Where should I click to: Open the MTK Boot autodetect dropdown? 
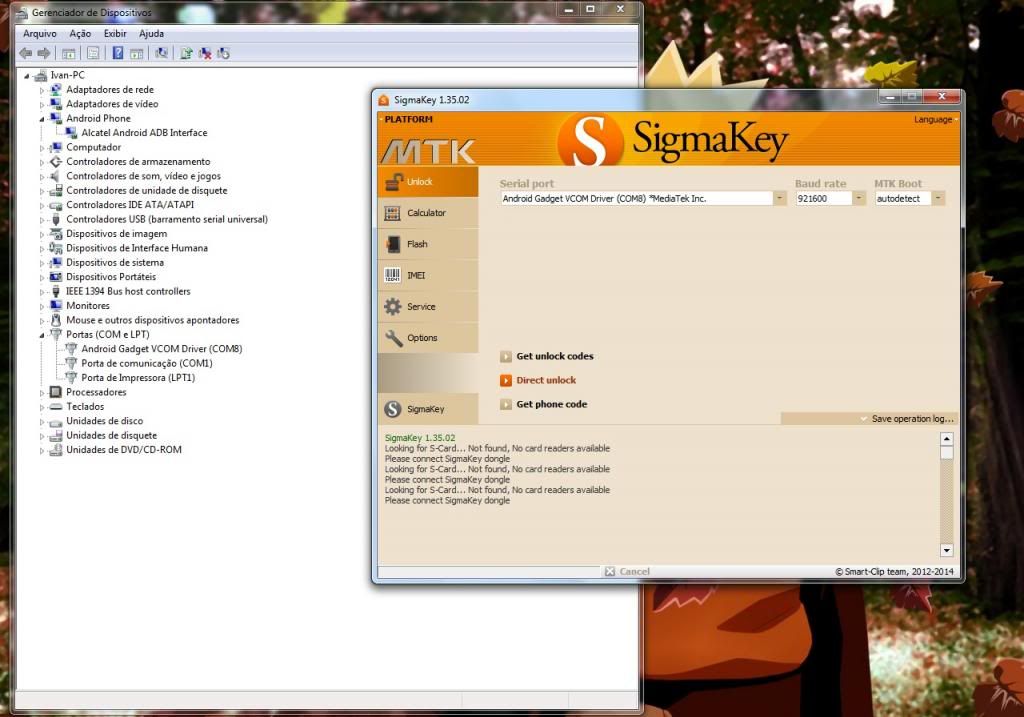938,198
